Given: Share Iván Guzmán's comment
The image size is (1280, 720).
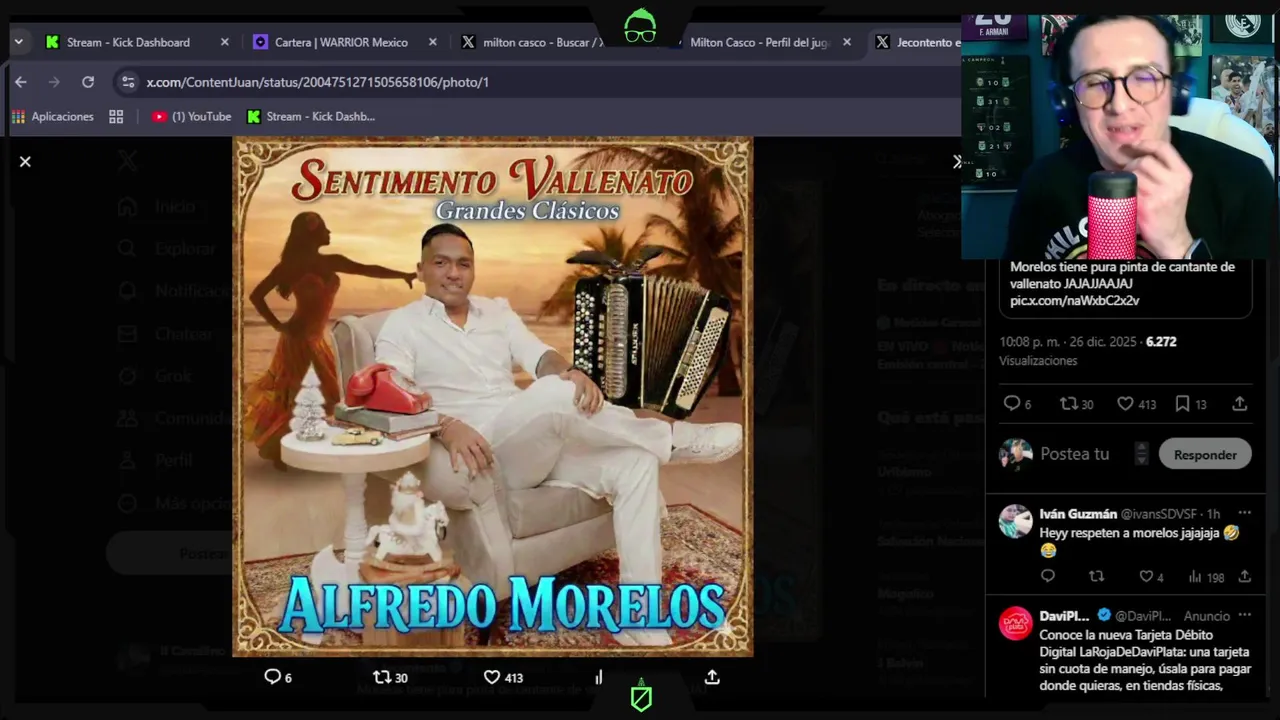Looking at the screenshot, I should (1244, 577).
